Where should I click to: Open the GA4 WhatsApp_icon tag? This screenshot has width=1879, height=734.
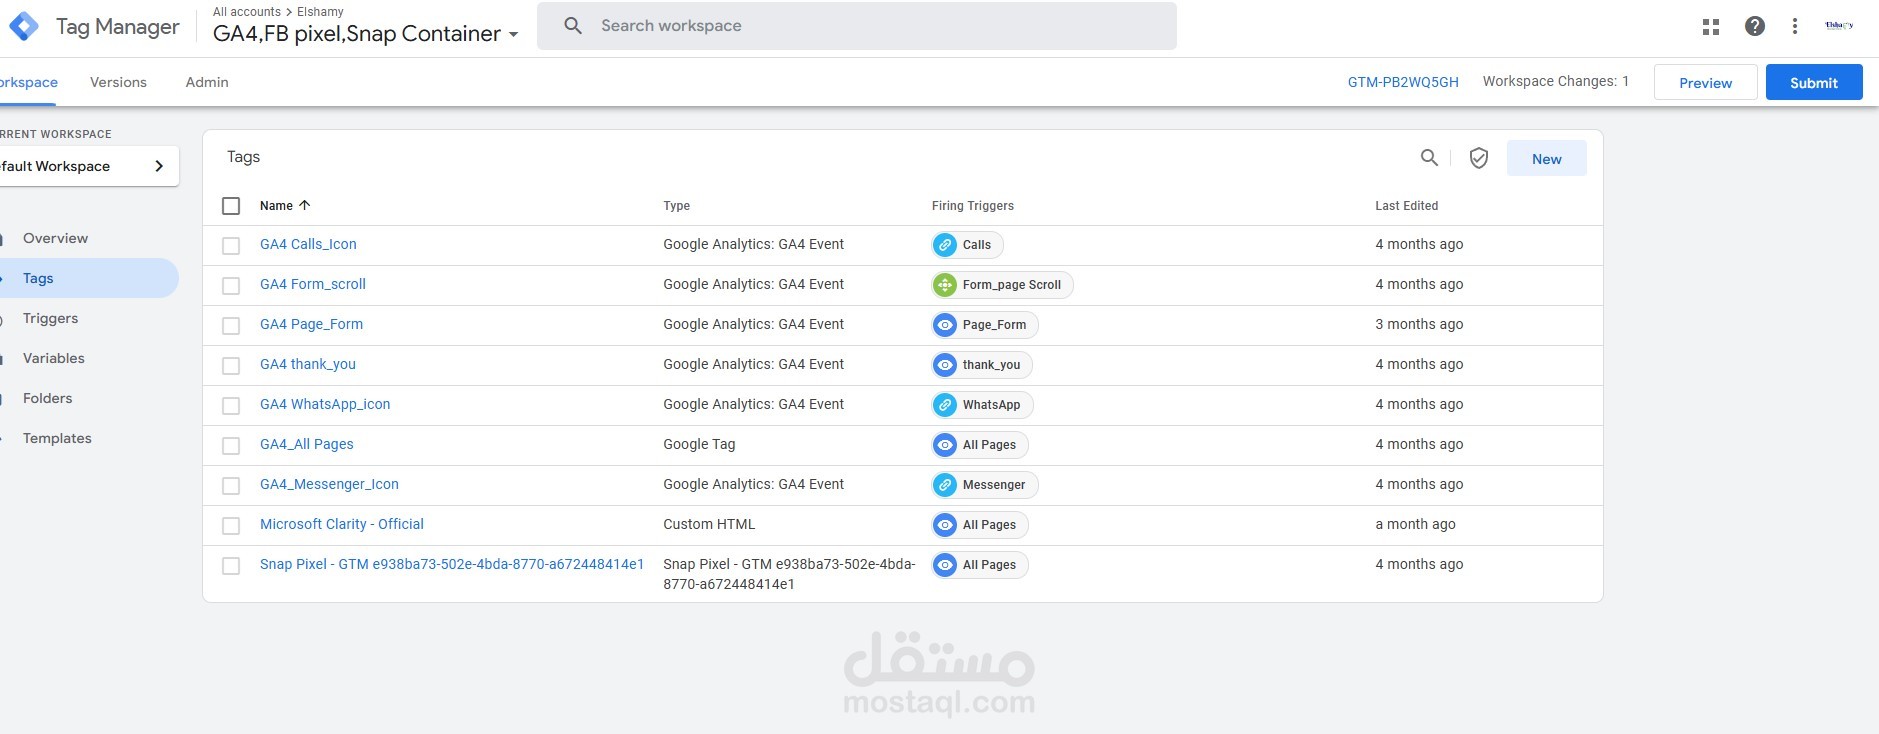(x=325, y=404)
